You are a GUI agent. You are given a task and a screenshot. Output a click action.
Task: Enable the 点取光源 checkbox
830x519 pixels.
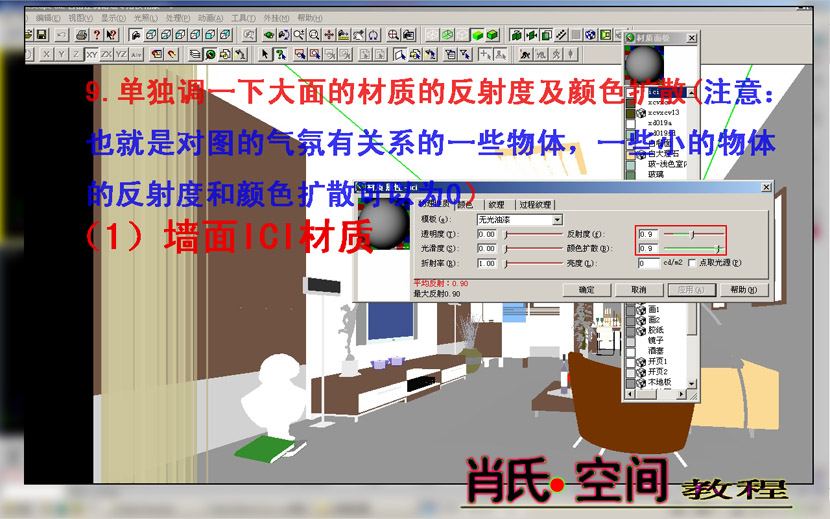click(692, 263)
